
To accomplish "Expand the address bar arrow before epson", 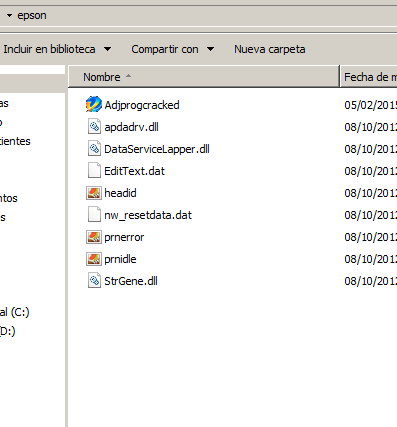I will pos(9,15).
